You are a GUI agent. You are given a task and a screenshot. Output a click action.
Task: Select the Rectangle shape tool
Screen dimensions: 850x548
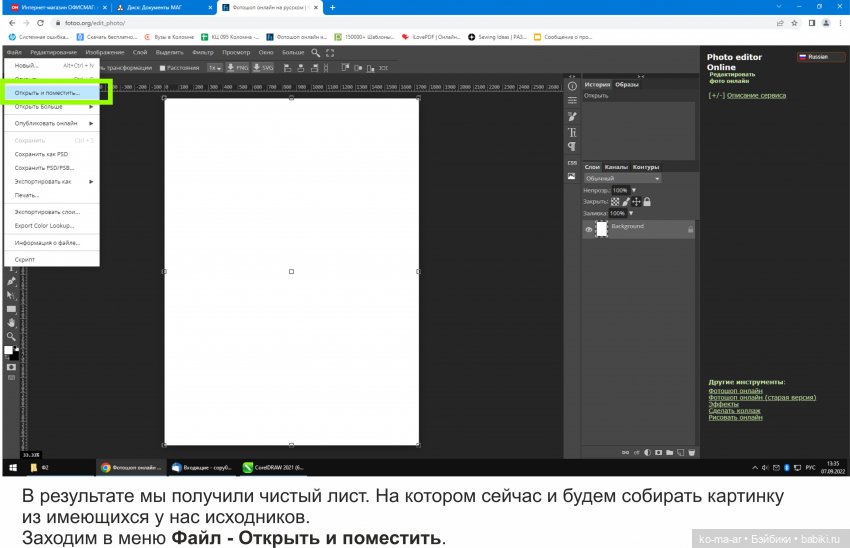(x=11, y=309)
